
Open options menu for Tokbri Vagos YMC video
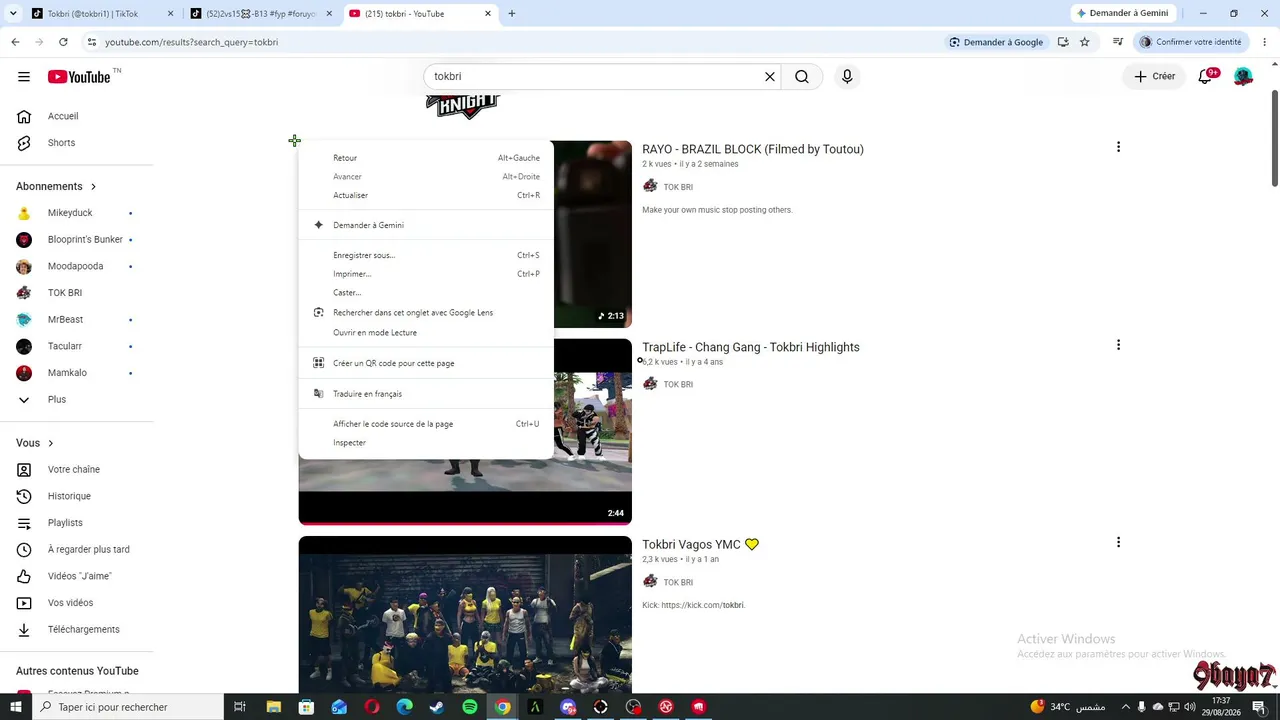1118,542
